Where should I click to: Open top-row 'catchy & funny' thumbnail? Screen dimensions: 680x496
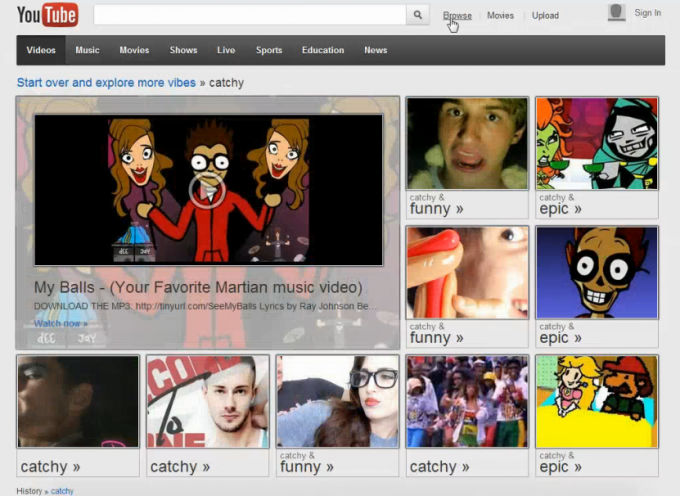tap(466, 144)
